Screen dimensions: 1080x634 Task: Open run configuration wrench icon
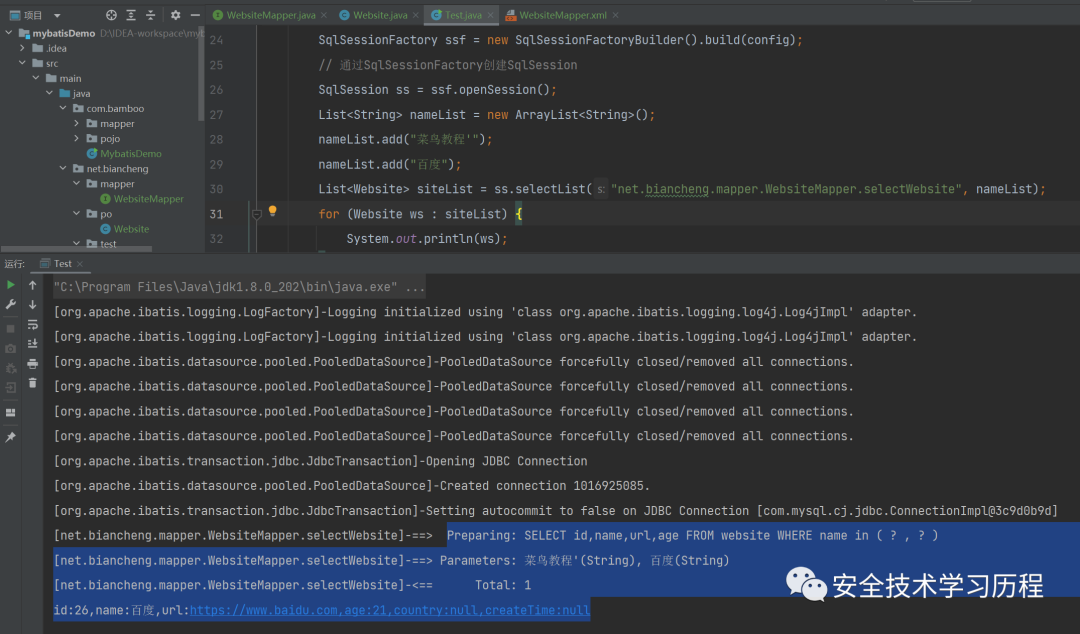click(10, 304)
